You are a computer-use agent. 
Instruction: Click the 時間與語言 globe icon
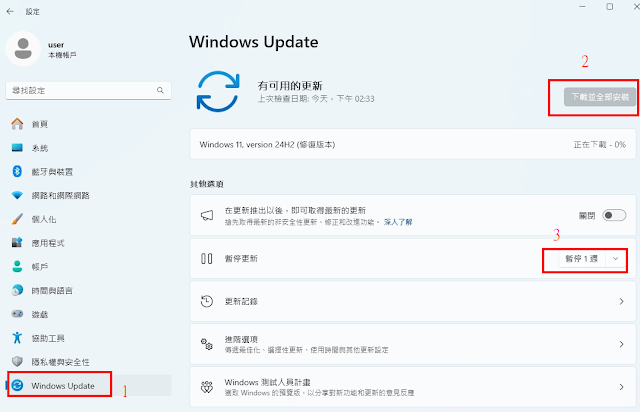(x=17, y=290)
